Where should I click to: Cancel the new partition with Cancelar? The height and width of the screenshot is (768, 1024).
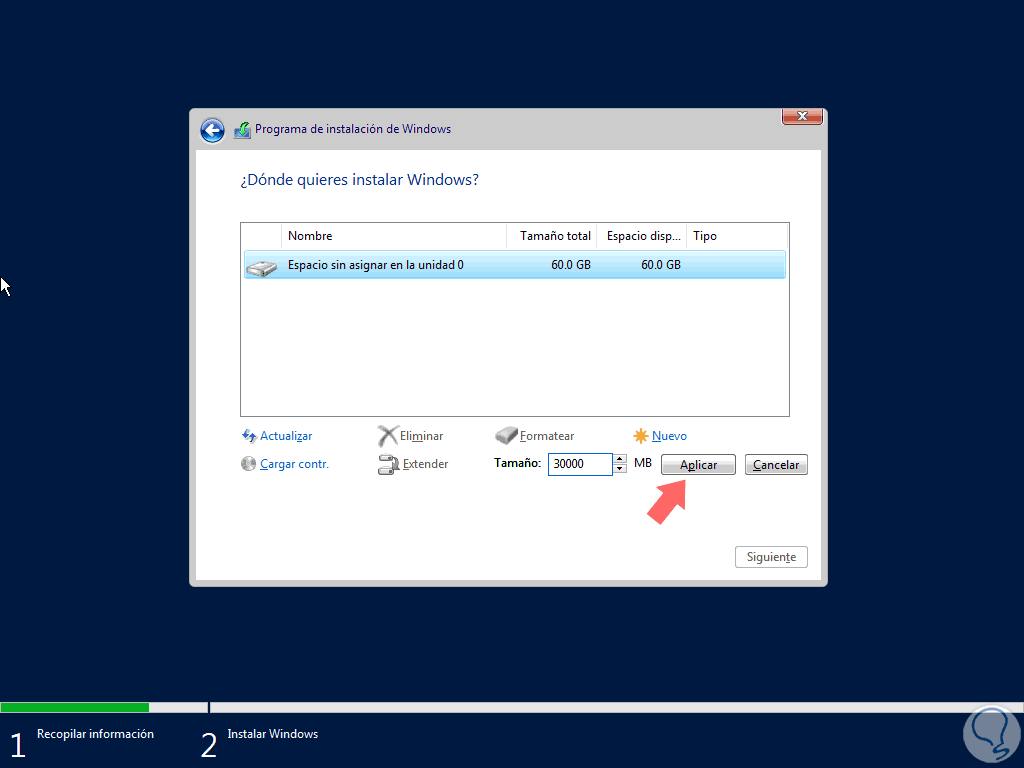[776, 464]
